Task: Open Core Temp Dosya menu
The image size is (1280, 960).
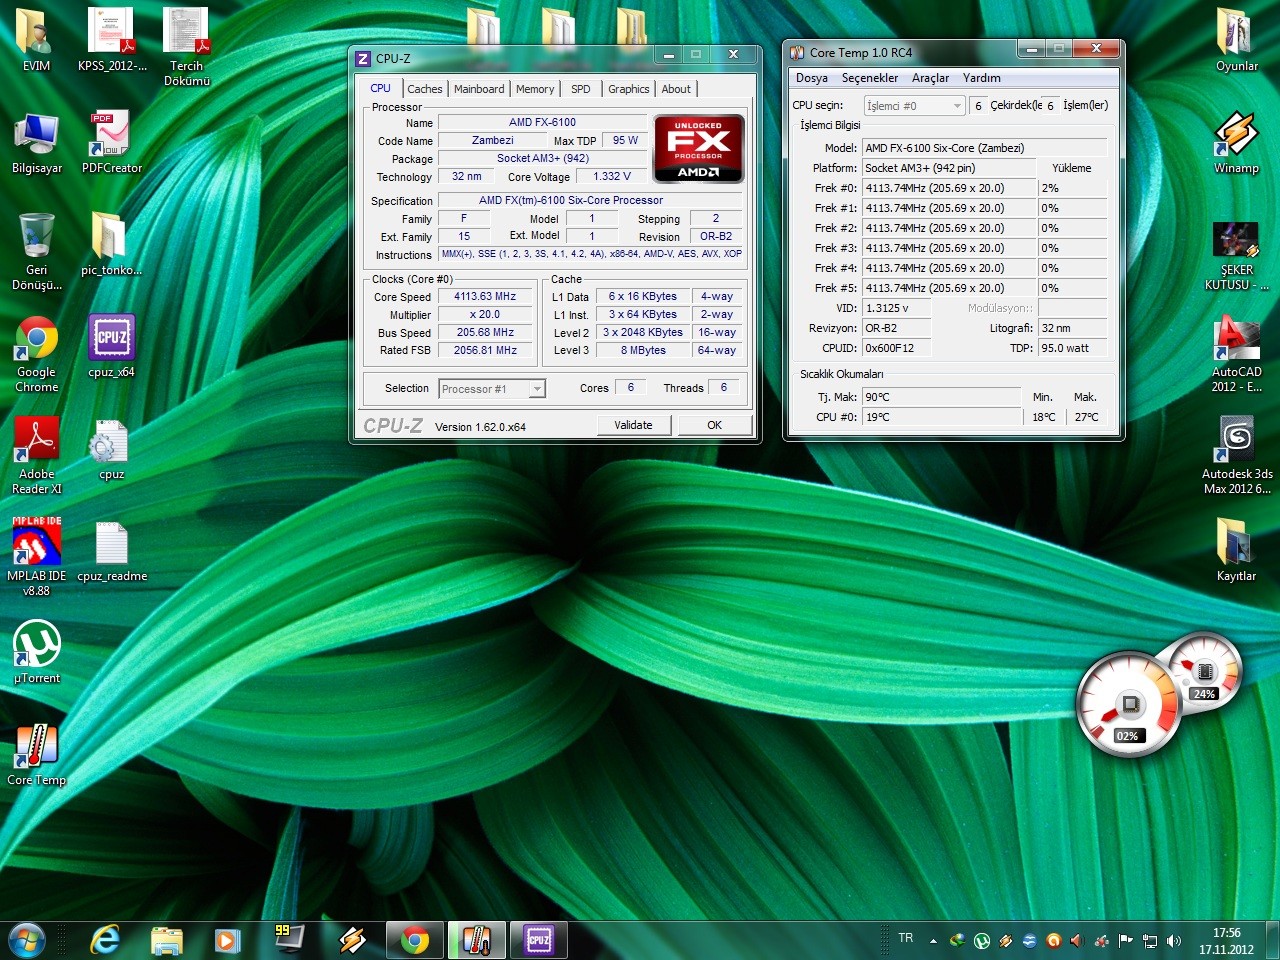Action: (x=811, y=77)
